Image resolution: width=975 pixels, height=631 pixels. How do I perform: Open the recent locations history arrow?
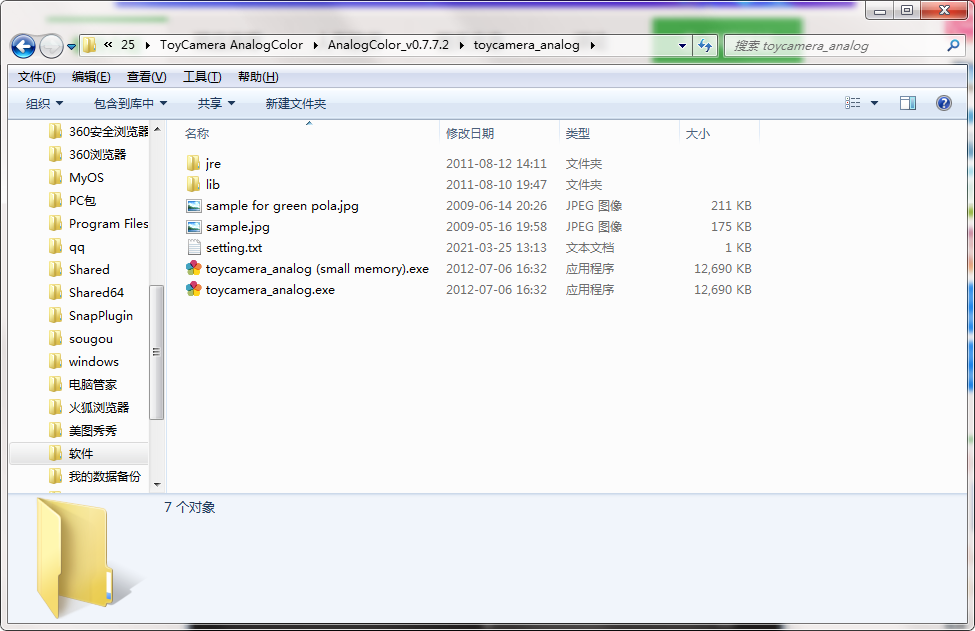[x=71, y=47]
